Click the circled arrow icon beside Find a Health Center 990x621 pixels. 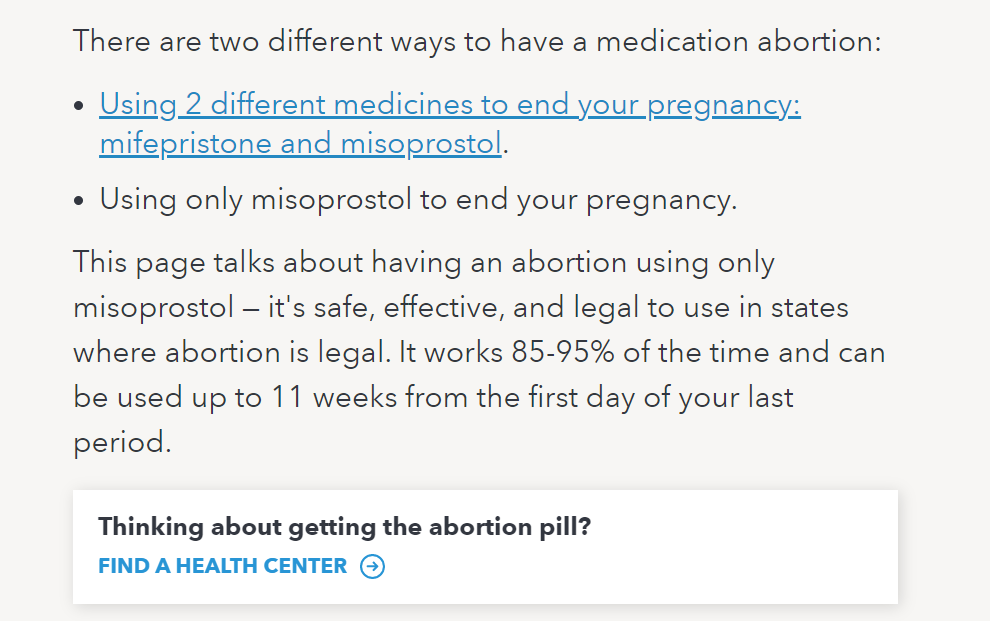372,567
